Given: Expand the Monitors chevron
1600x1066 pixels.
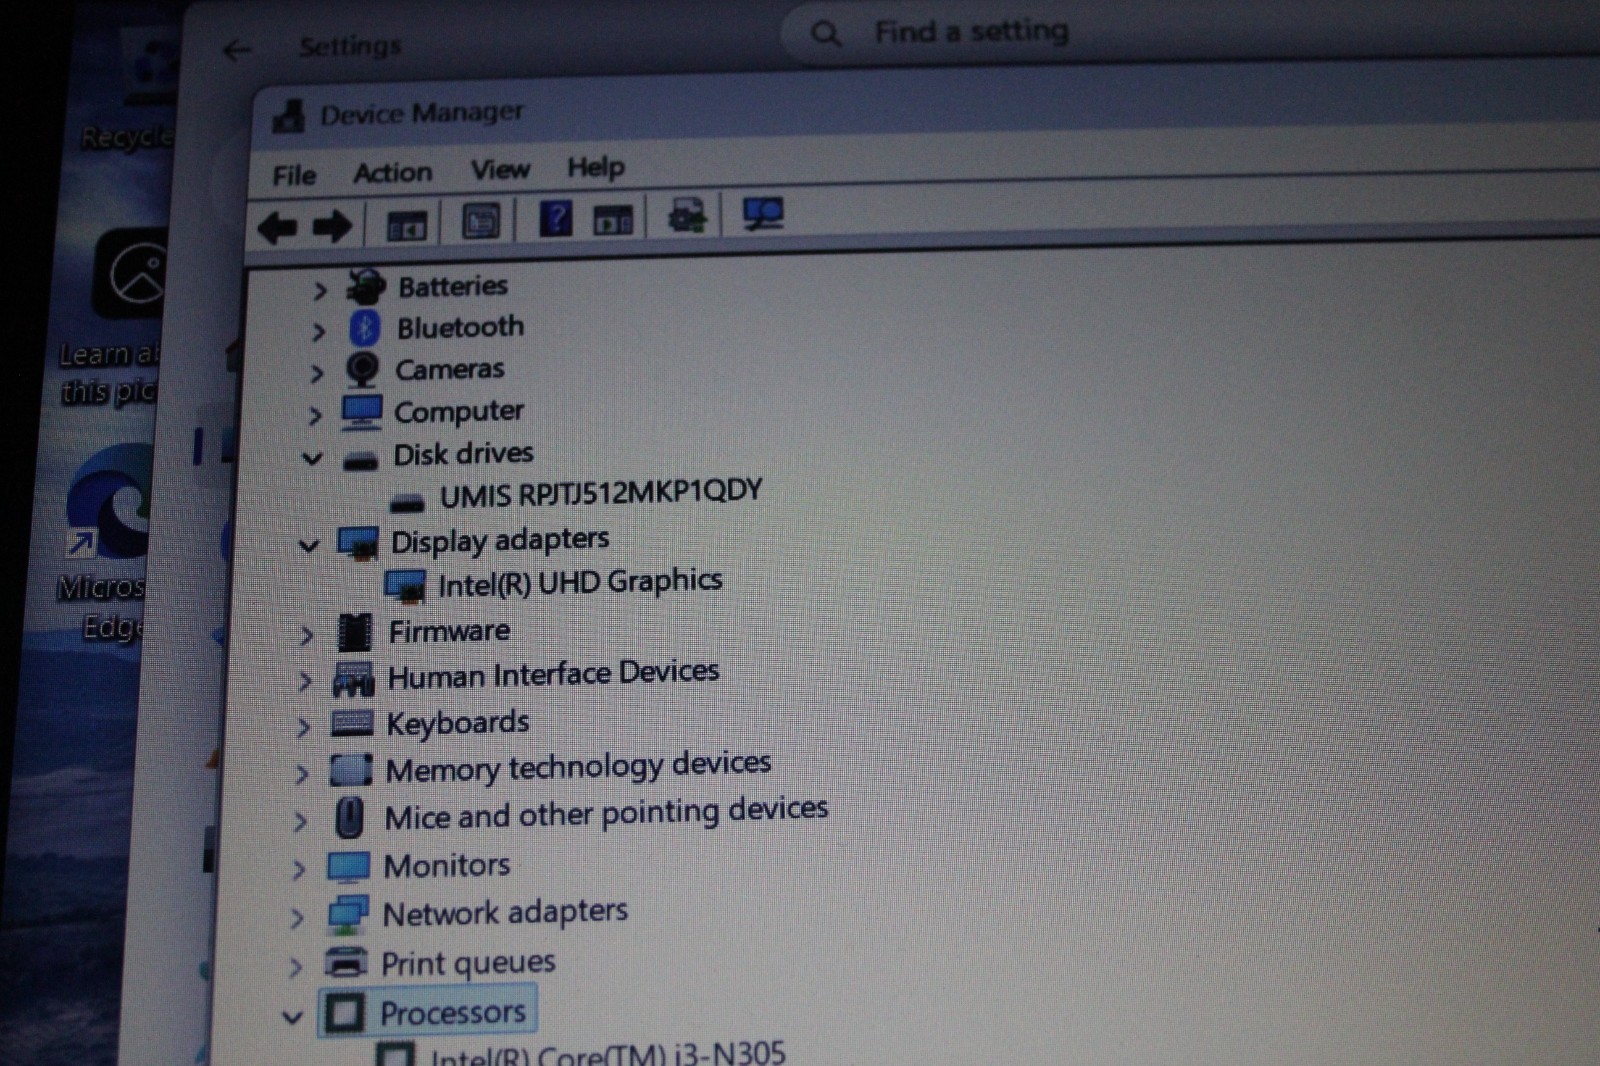Looking at the screenshot, I should pos(298,869).
